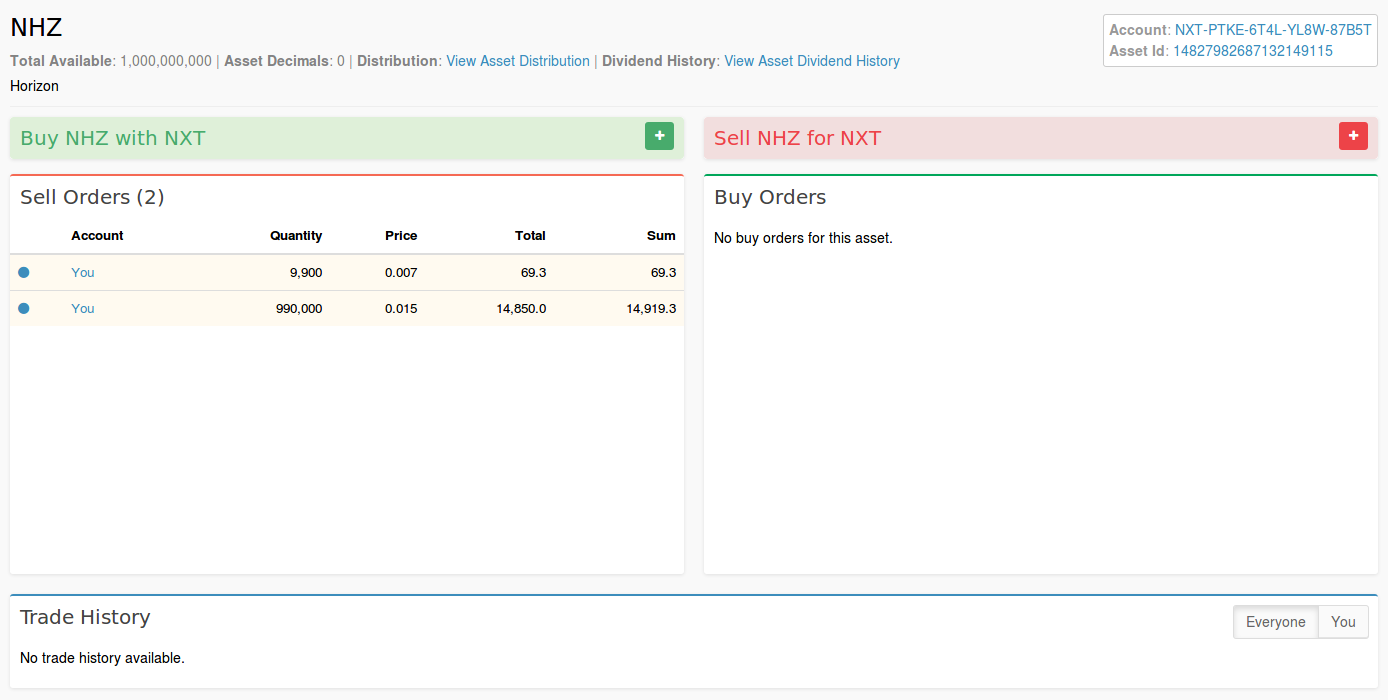Open the You account link in the 9,900 order row
Viewport: 1388px width, 700px height.
point(83,272)
